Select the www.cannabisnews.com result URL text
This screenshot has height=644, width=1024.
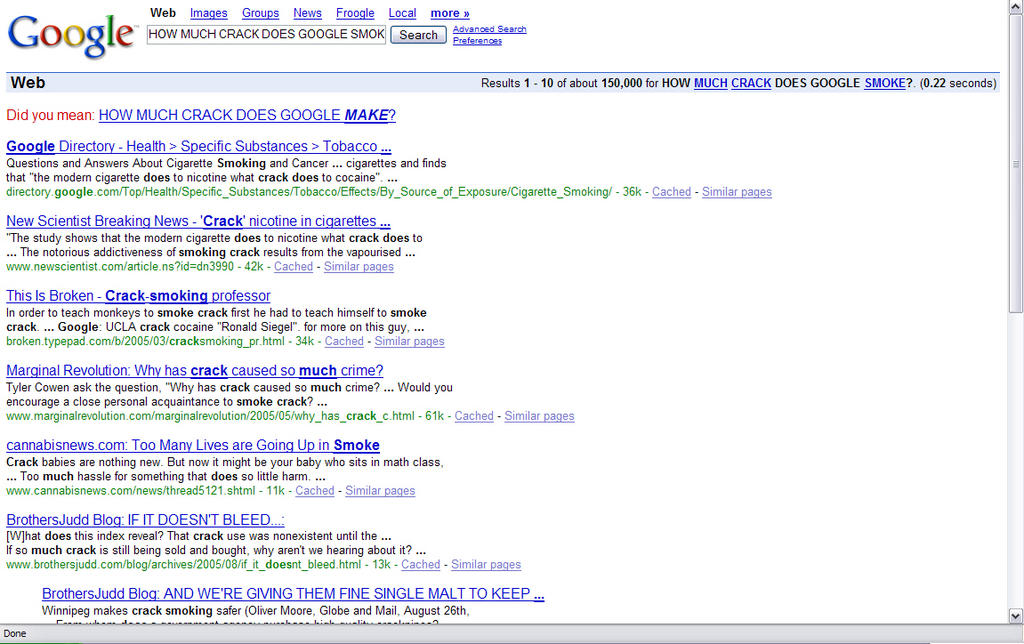pos(131,491)
